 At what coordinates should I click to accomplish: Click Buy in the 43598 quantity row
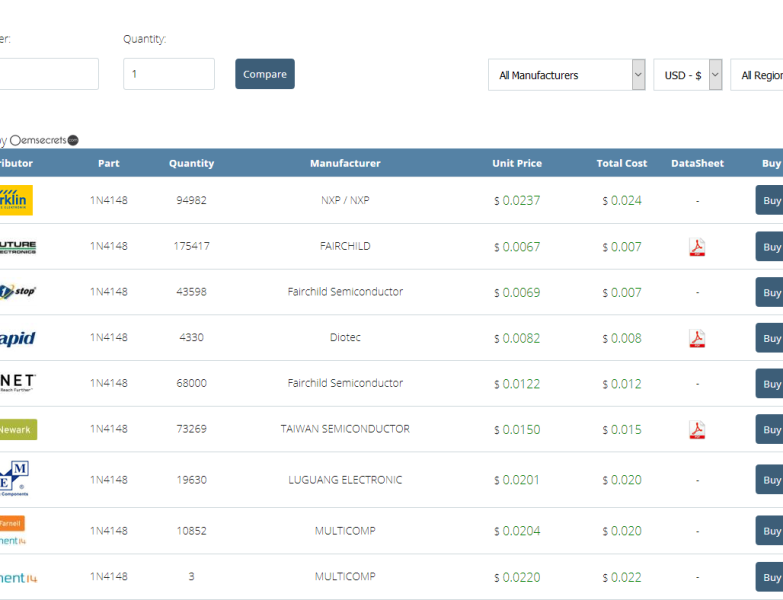[x=769, y=292]
